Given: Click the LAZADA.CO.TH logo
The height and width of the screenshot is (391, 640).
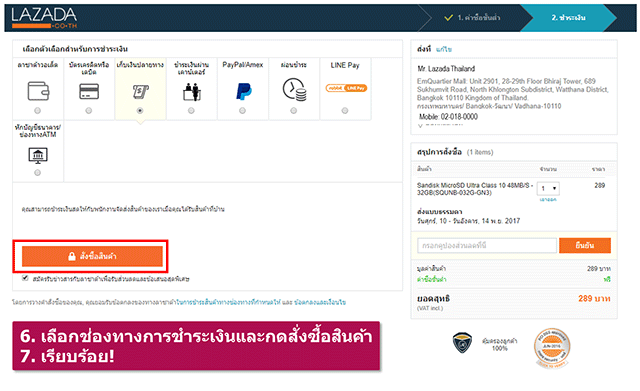Looking at the screenshot, I should (x=44, y=18).
